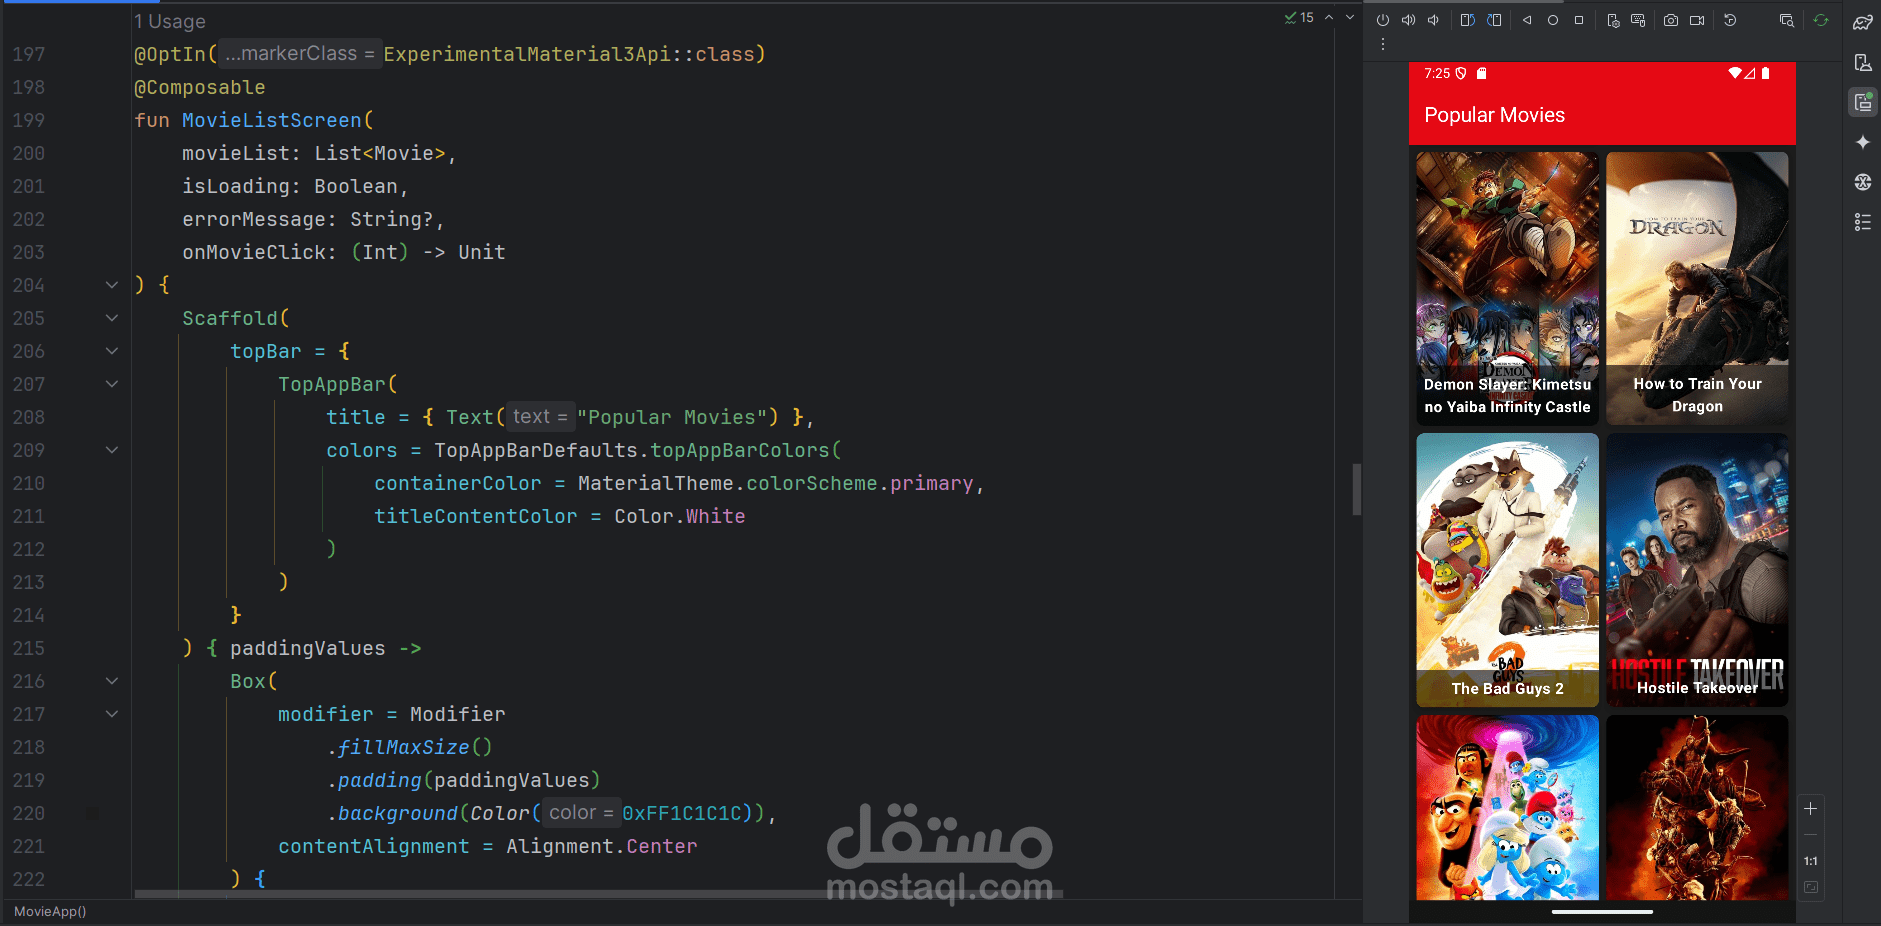
Task: Click the editor horizontal scrollbar
Action: [x=598, y=894]
